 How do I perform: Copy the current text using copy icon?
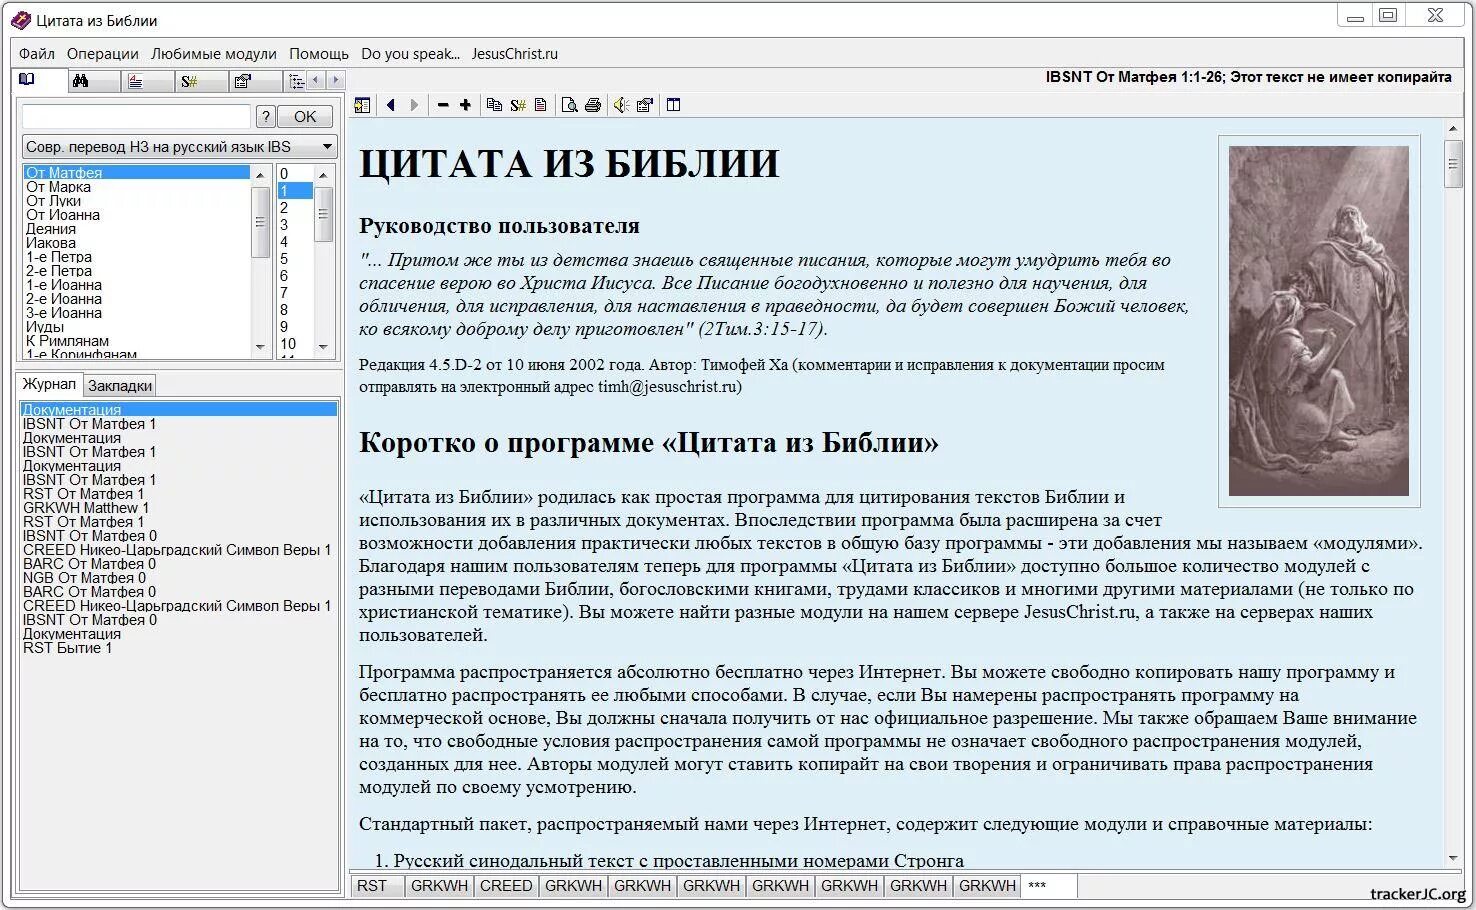tap(493, 103)
